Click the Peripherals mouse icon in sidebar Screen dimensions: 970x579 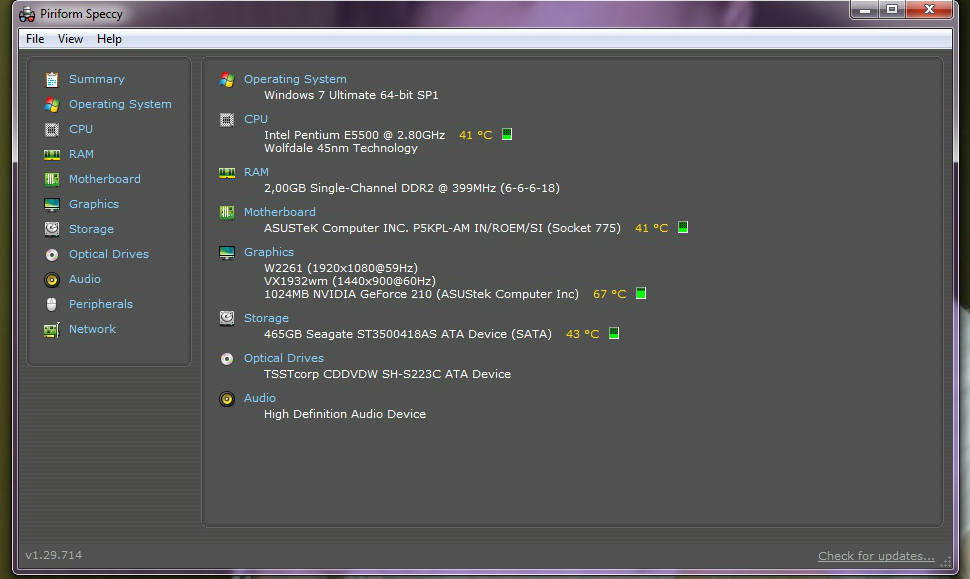pos(52,304)
